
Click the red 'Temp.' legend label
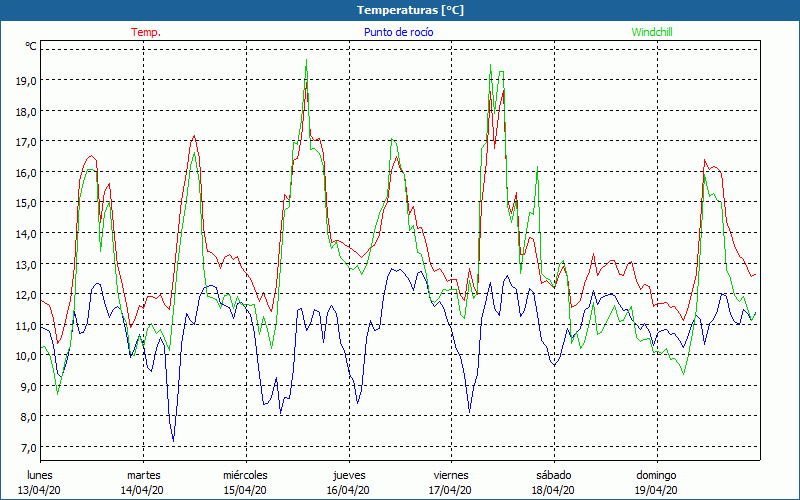click(146, 32)
